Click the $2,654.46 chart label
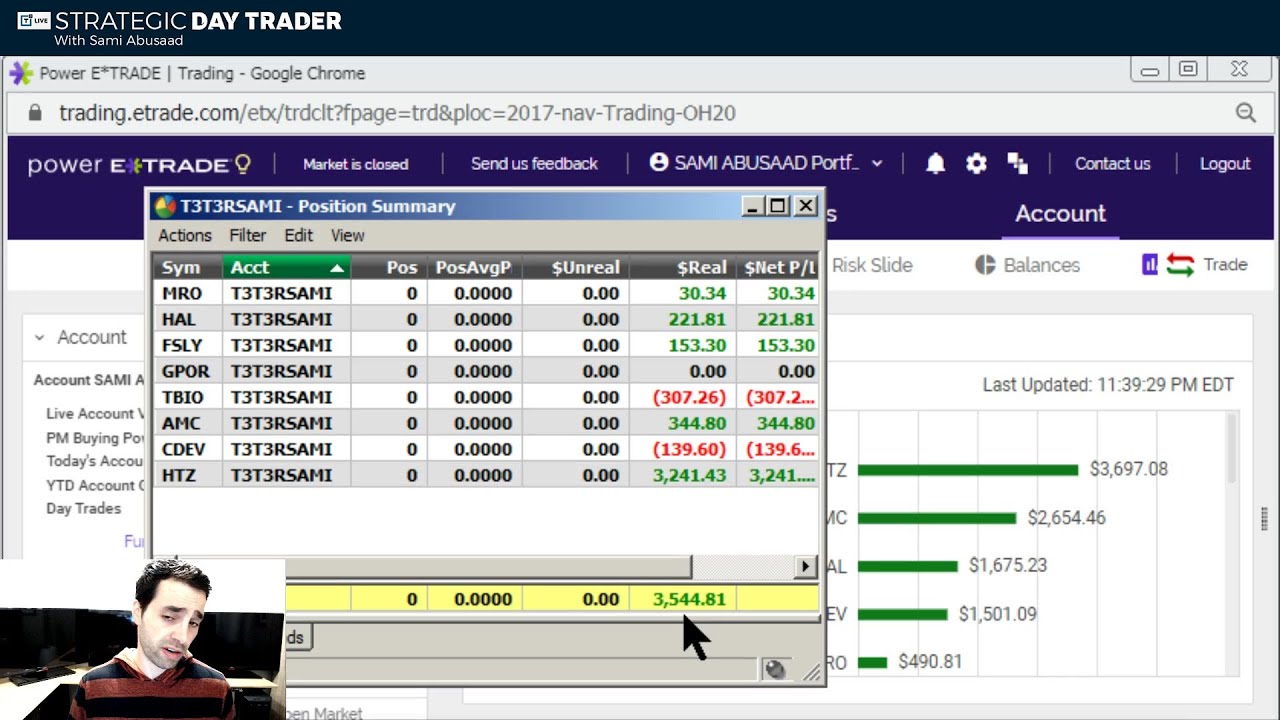Viewport: 1280px width, 720px height. pyautogui.click(x=1066, y=518)
